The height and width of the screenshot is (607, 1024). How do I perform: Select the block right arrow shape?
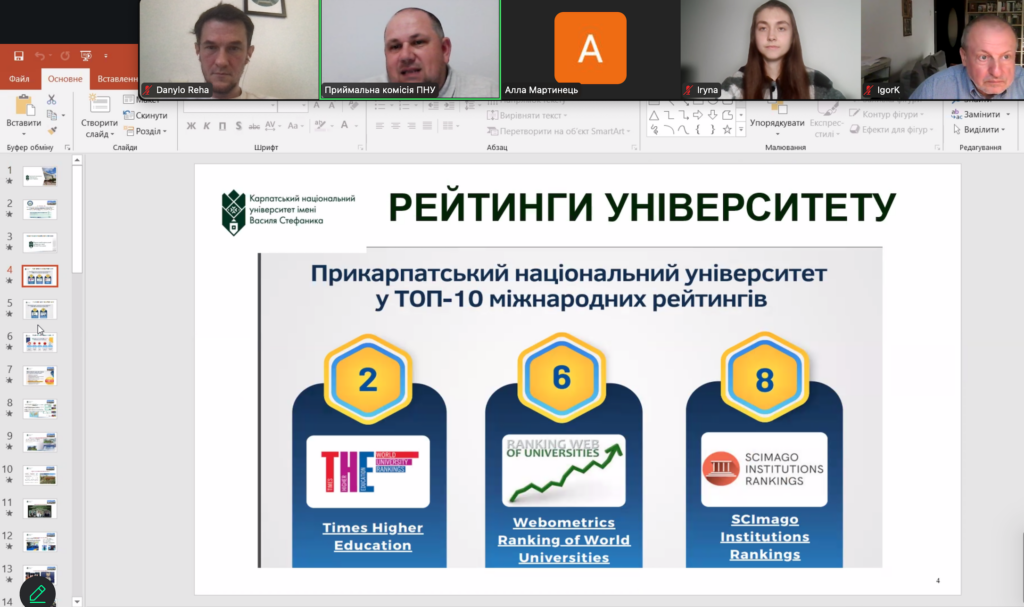pos(698,116)
